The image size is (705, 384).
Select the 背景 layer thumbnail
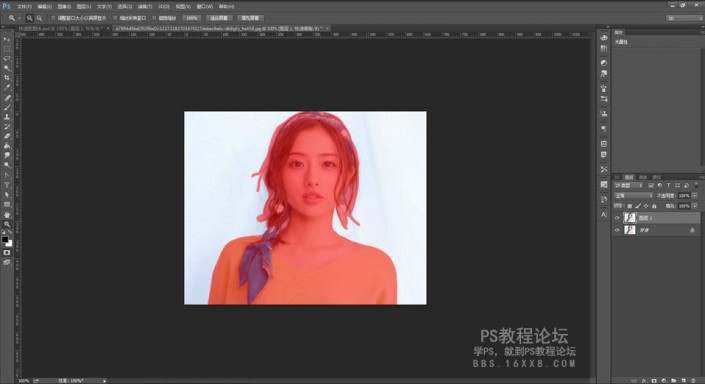click(x=630, y=230)
